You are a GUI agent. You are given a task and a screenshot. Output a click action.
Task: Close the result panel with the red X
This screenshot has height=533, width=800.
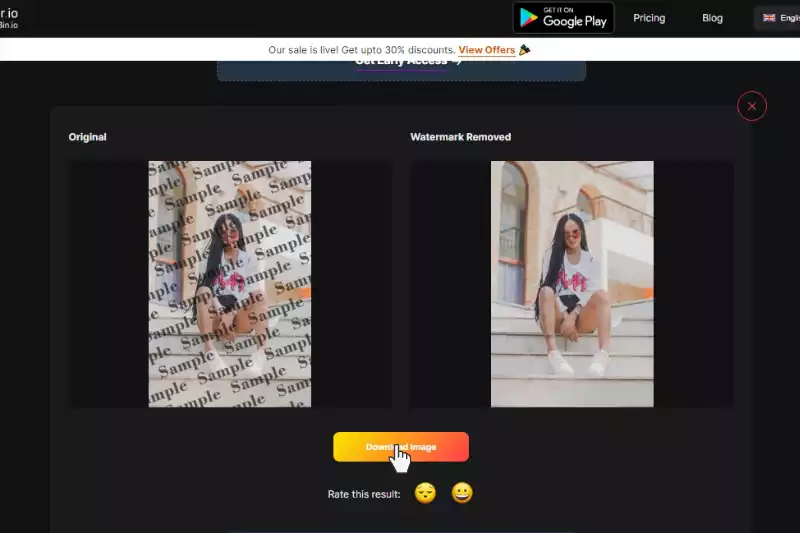tap(752, 106)
